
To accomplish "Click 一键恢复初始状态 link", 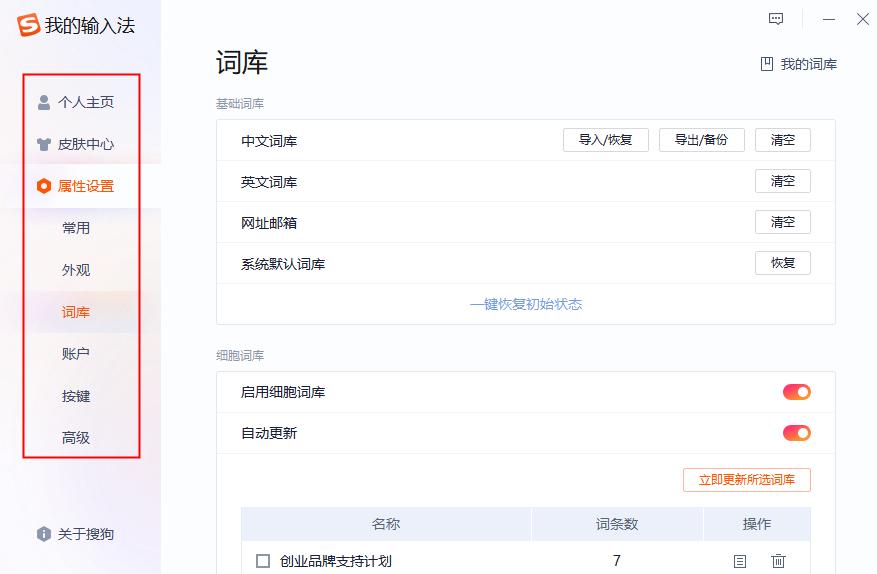I will 526,304.
